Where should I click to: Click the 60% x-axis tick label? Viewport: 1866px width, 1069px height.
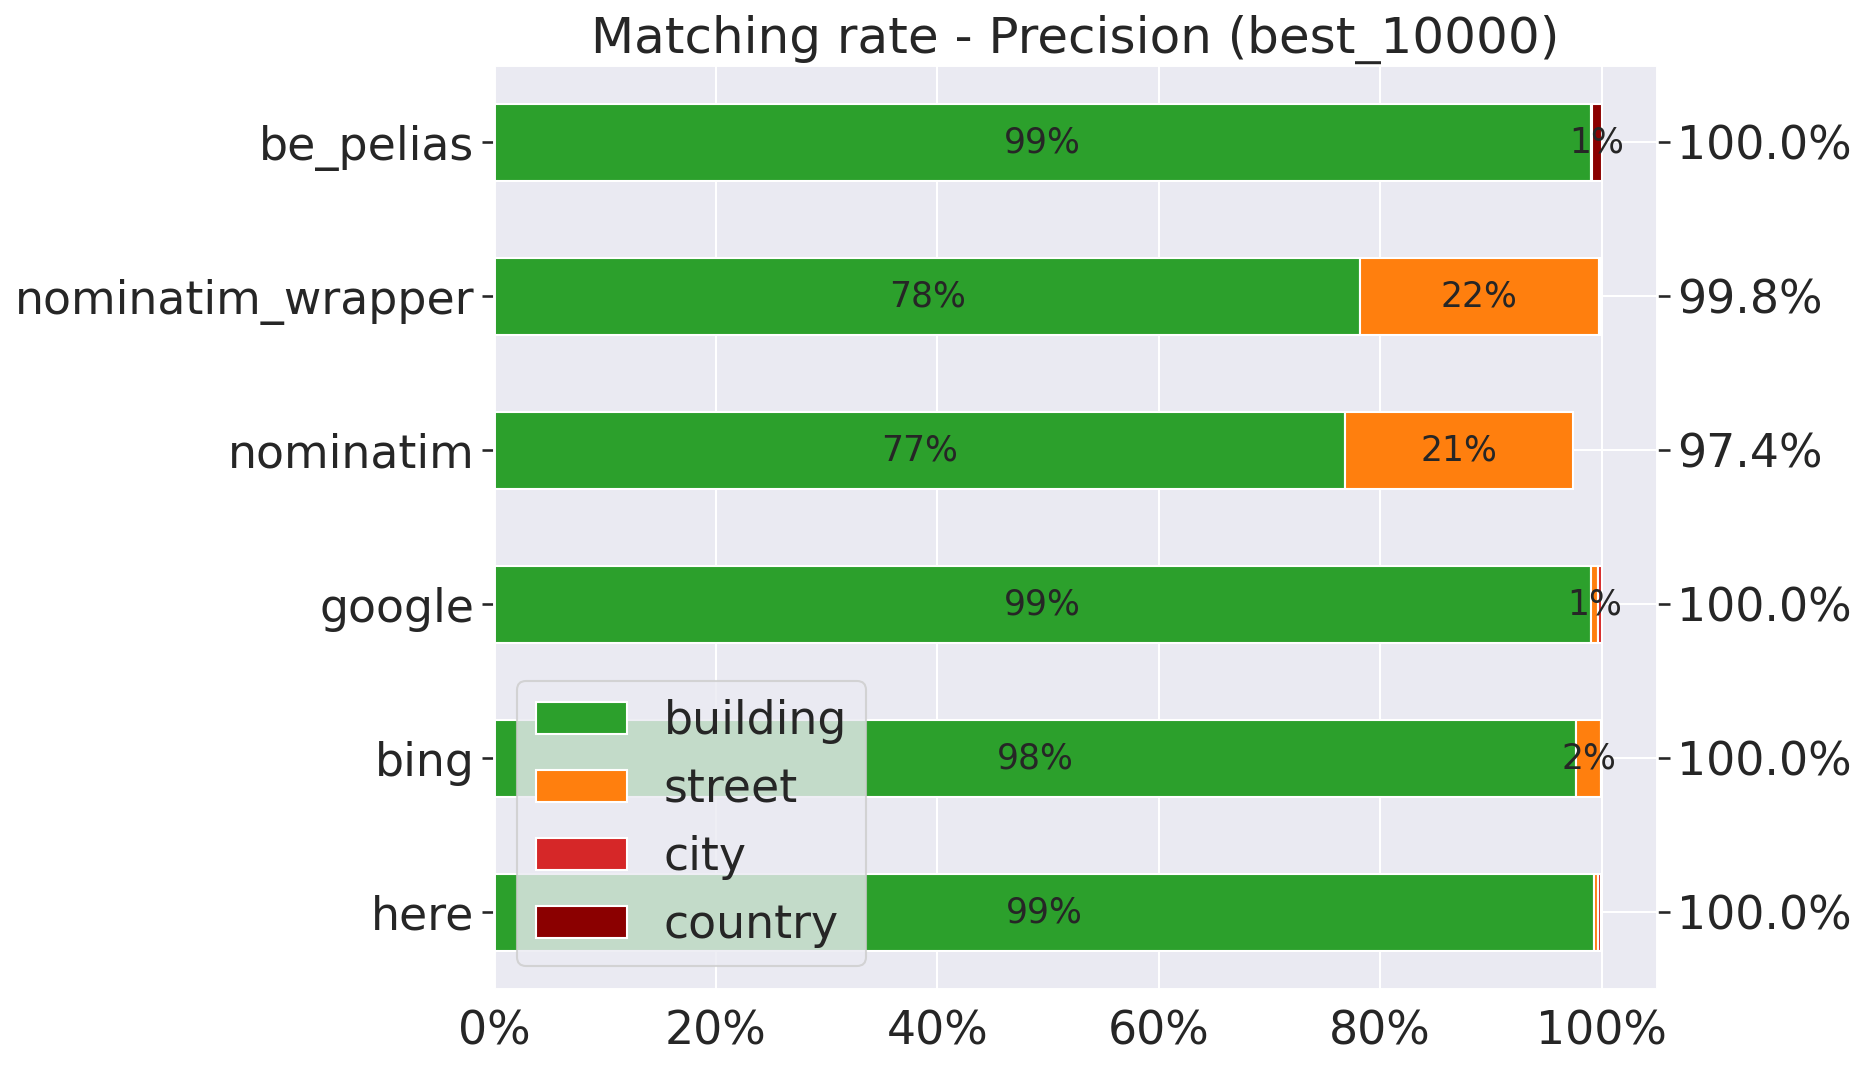pos(1158,1029)
